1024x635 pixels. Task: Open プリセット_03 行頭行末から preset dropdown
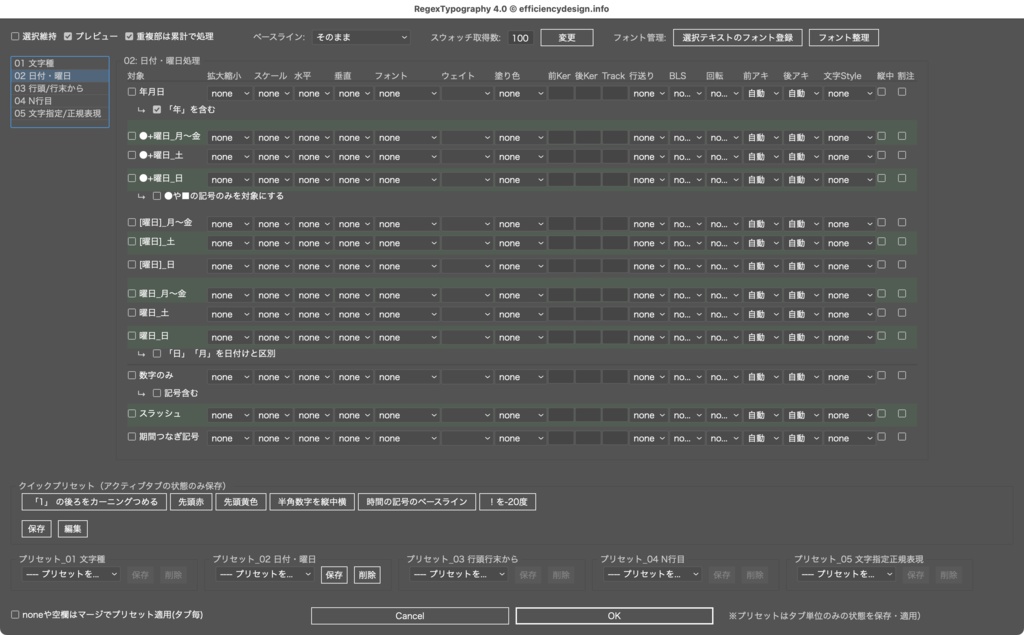[x=458, y=574]
